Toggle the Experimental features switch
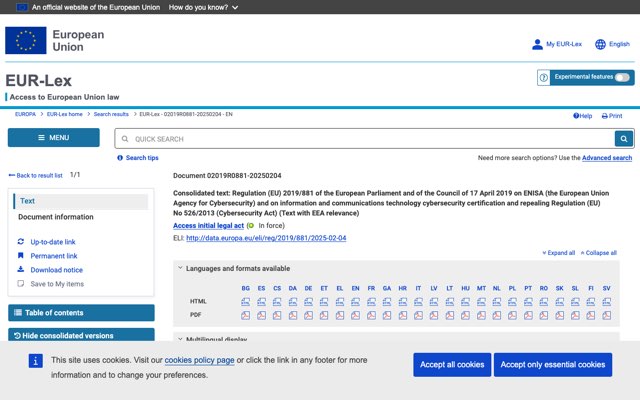The height and width of the screenshot is (400, 640). (x=622, y=78)
